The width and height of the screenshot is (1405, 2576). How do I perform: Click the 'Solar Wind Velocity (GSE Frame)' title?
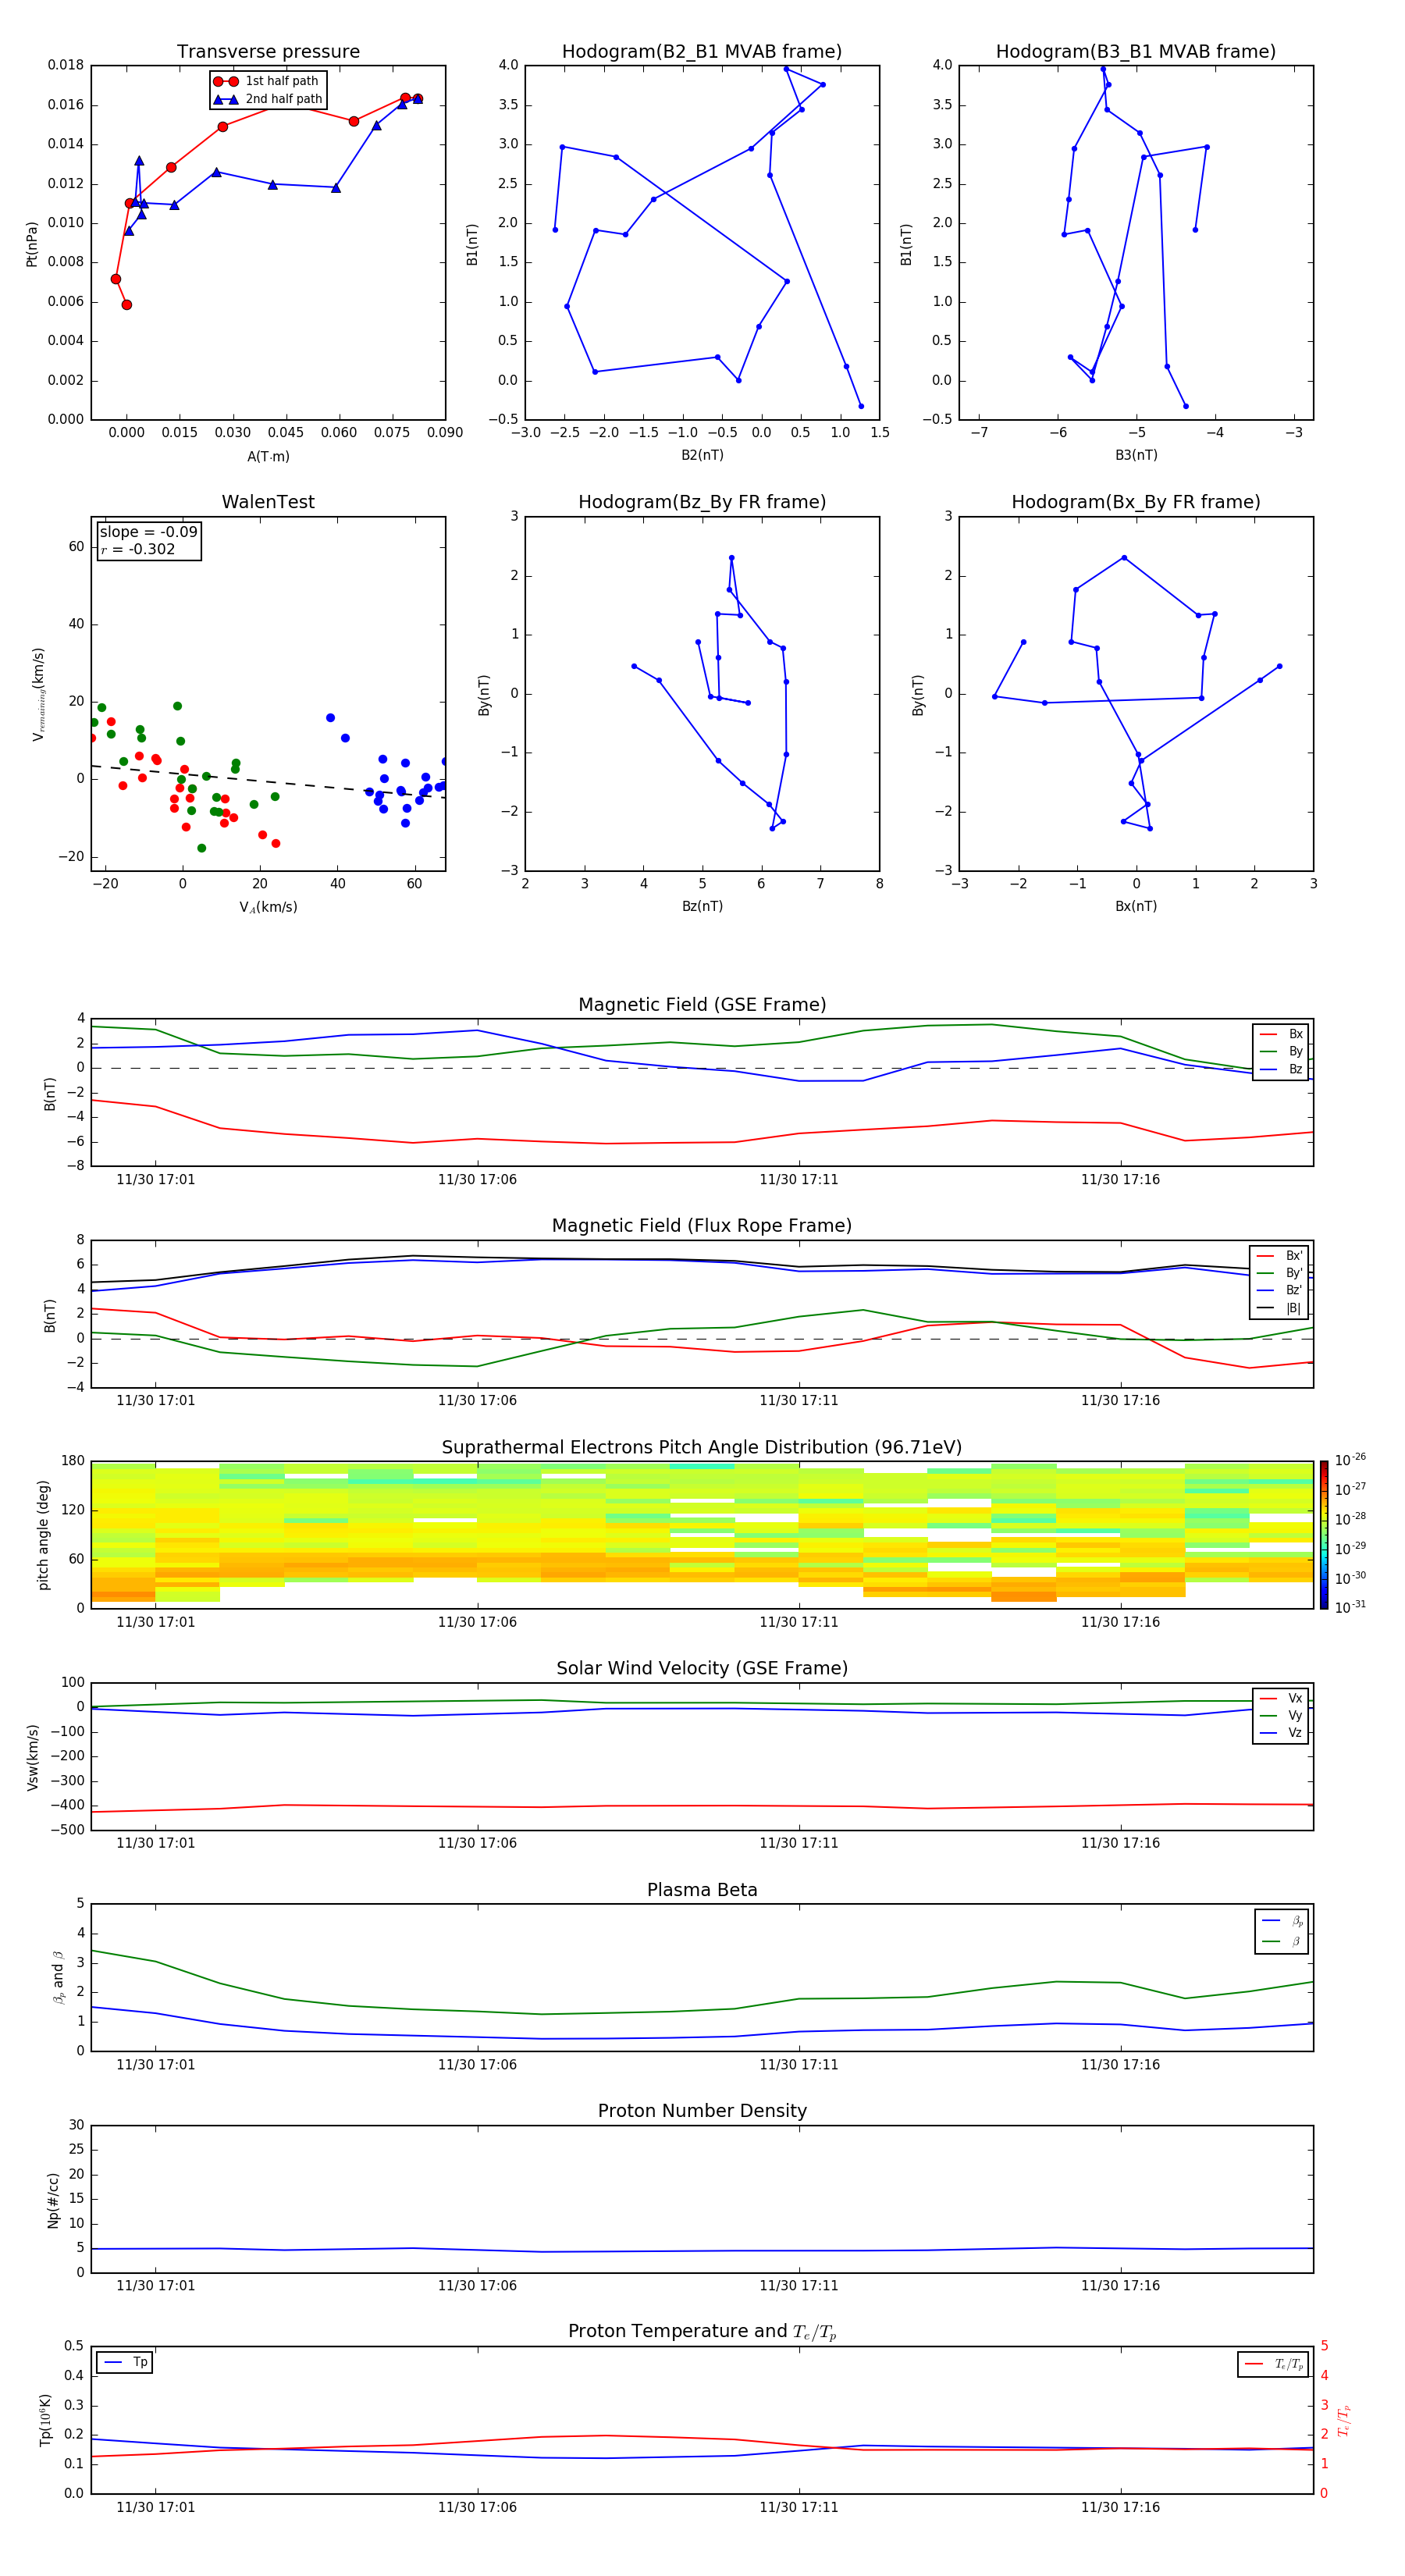click(702, 1669)
